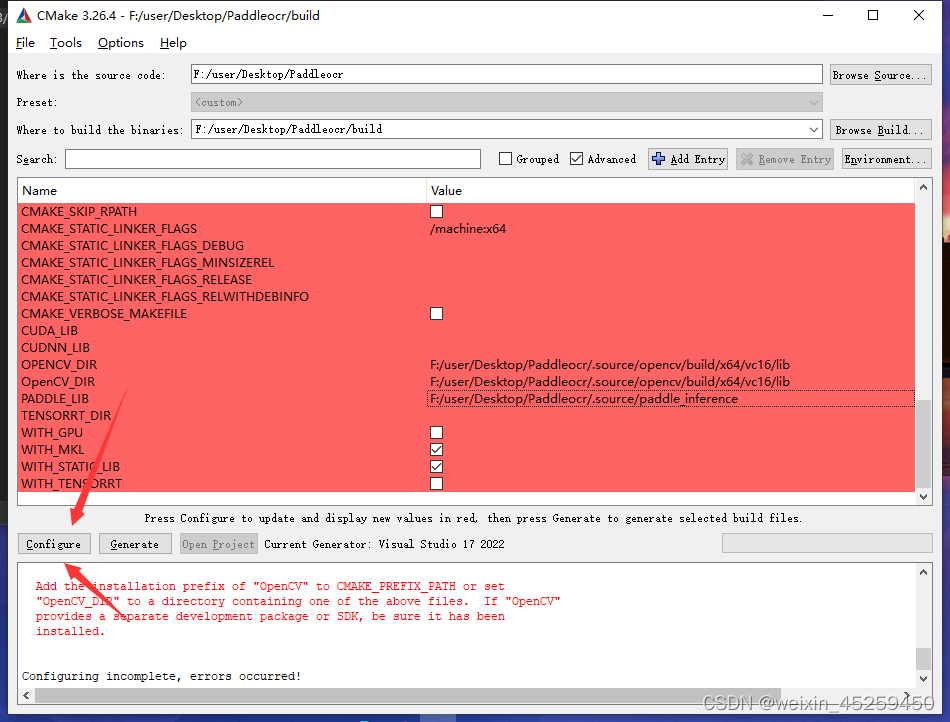Open the Environment dialog
This screenshot has height=722, width=950.
(885, 158)
